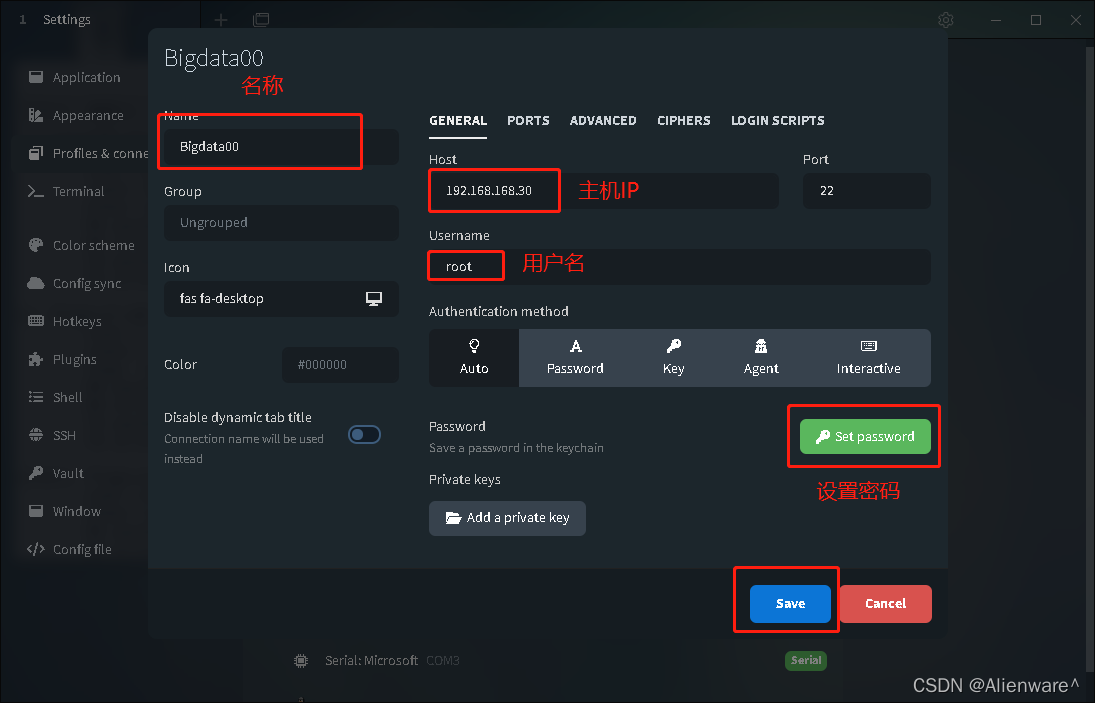This screenshot has height=703, width=1095.
Task: Click the Serial badge on the COM3 row
Action: click(x=806, y=660)
